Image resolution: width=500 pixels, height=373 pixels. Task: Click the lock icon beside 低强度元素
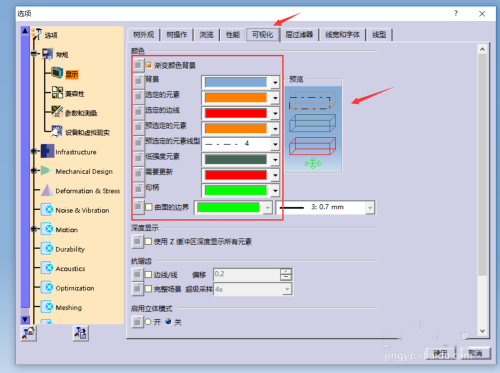(x=138, y=158)
